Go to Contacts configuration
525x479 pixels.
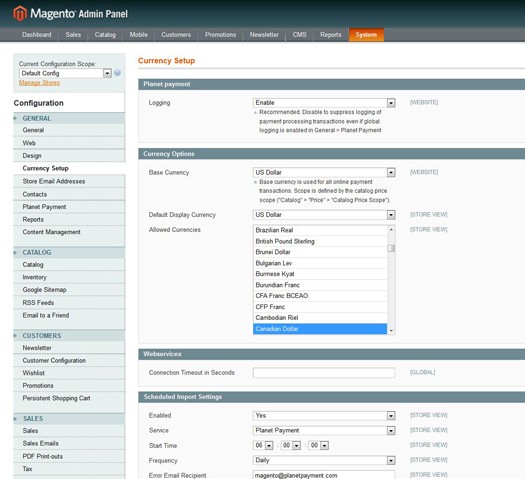pyautogui.click(x=69, y=194)
